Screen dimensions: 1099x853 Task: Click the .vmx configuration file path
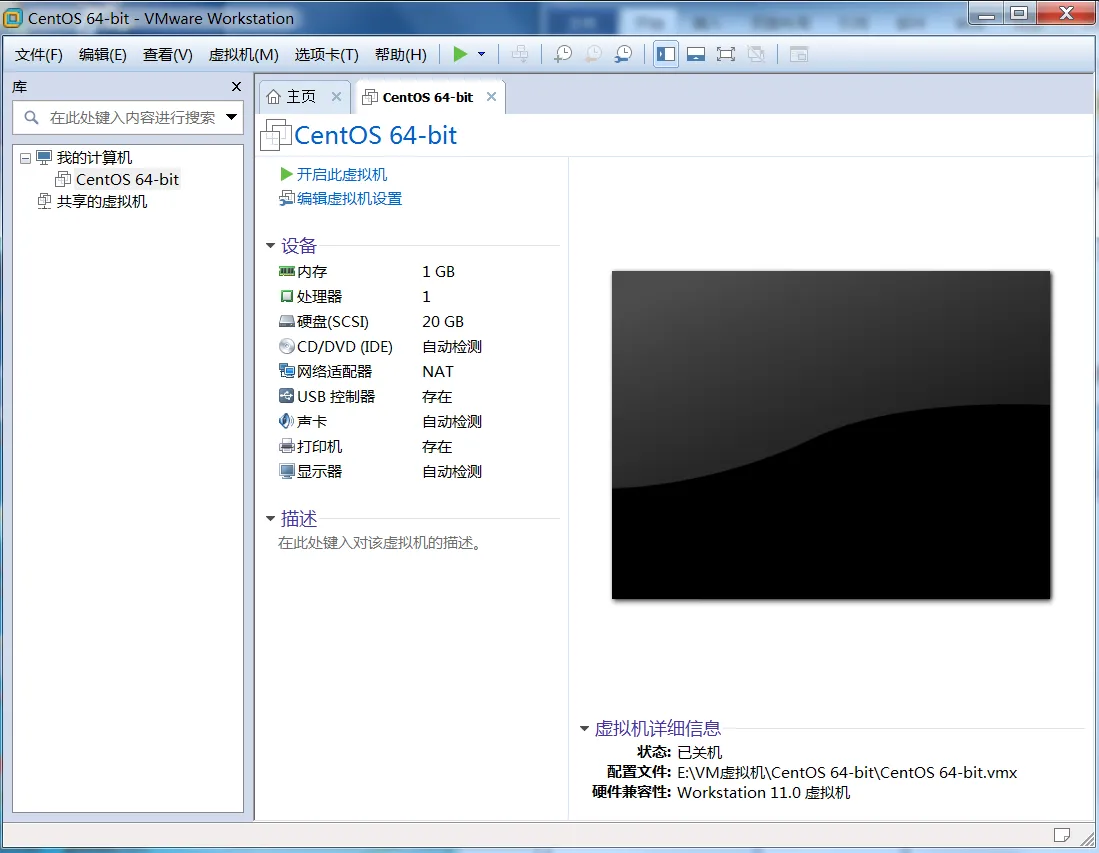pos(847,772)
